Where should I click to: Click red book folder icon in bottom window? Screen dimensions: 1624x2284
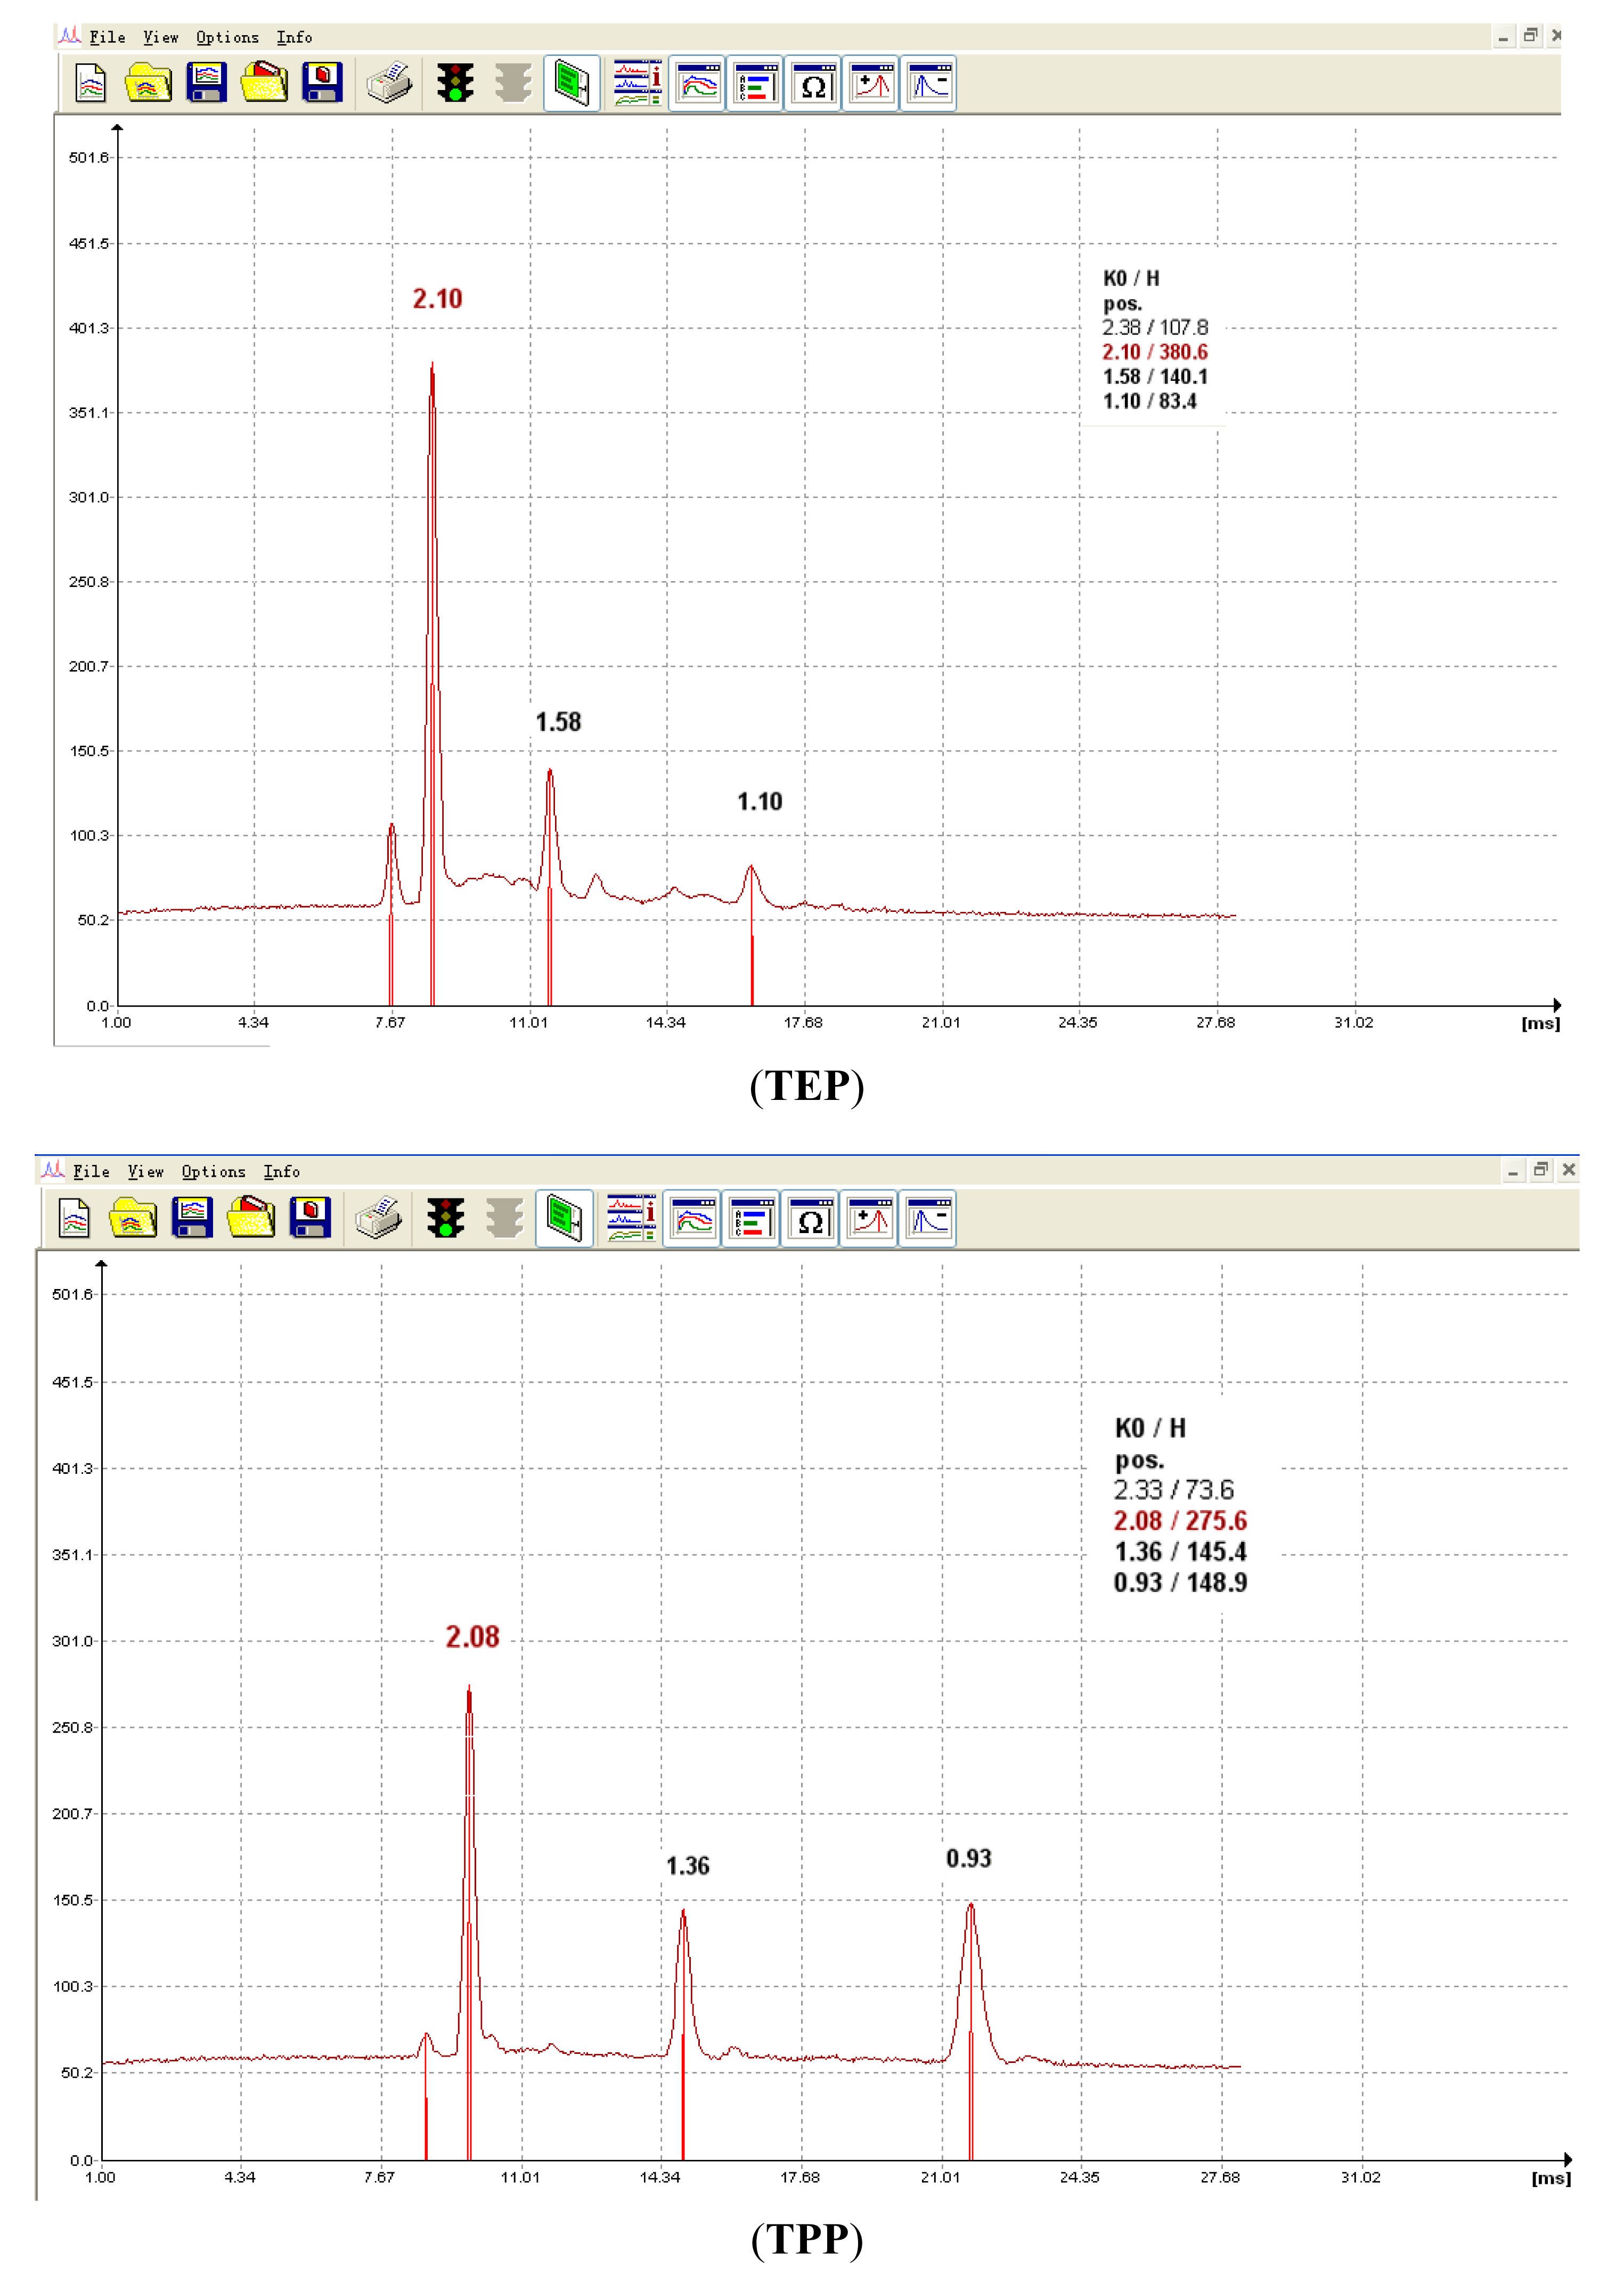tap(251, 1218)
